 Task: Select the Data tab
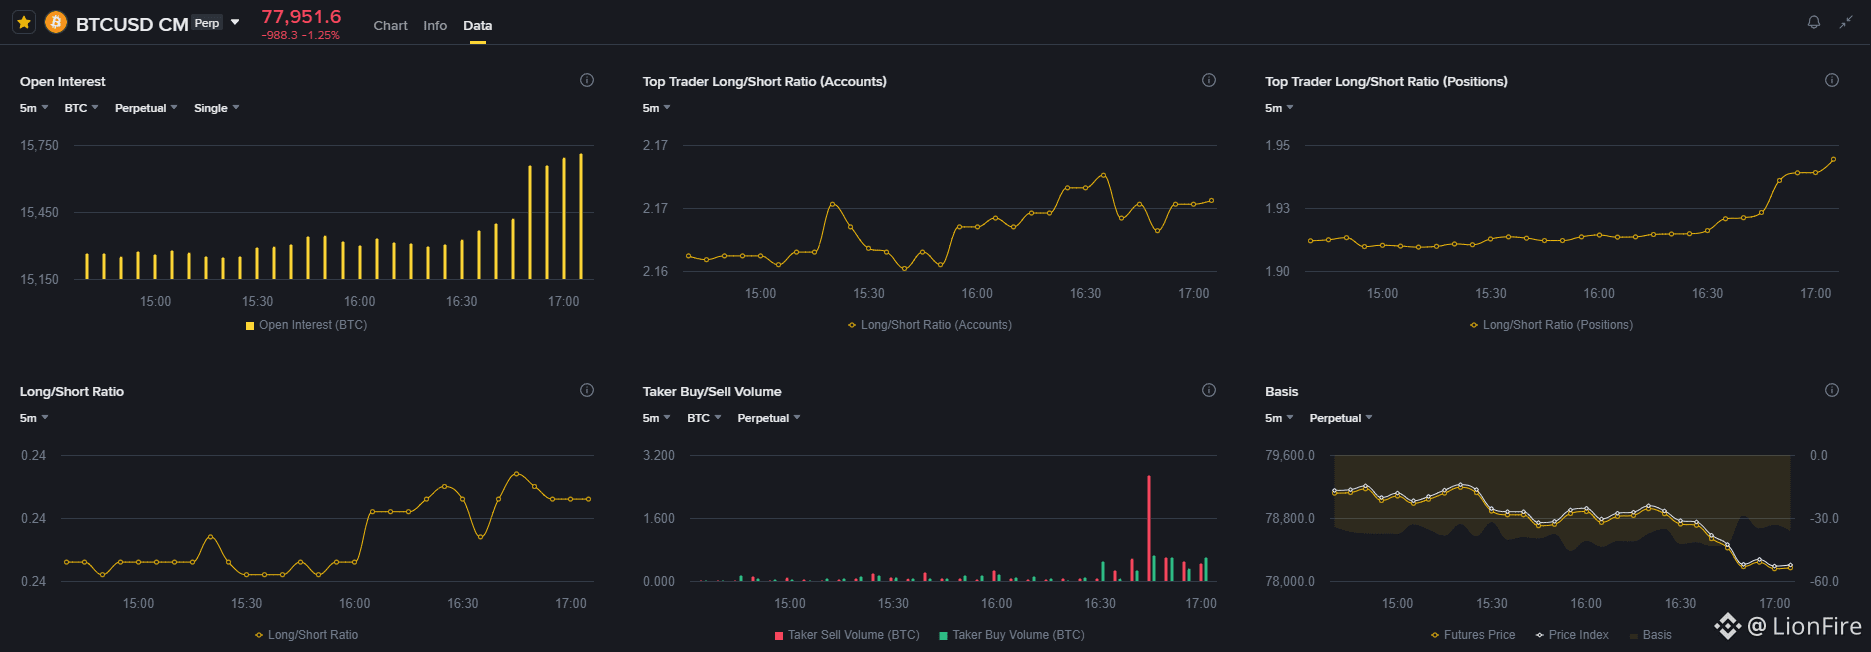(478, 25)
